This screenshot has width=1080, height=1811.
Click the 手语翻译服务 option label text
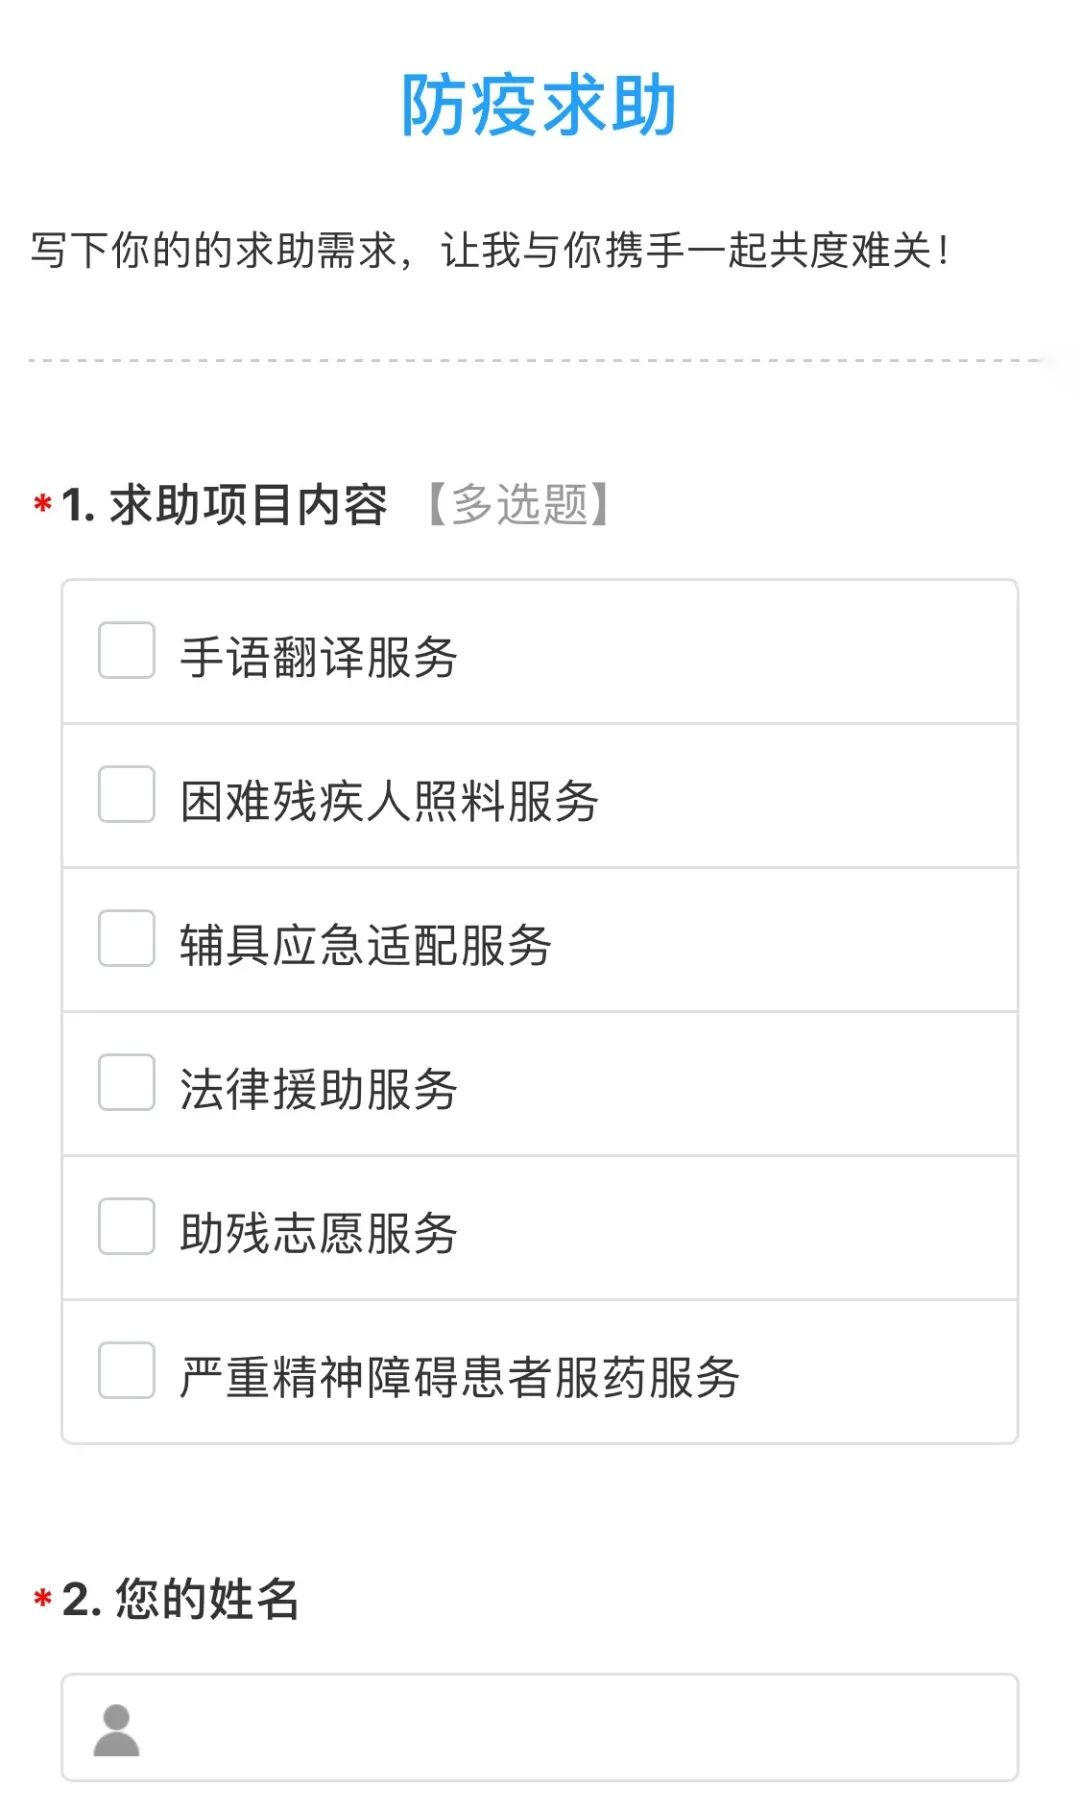click(318, 658)
